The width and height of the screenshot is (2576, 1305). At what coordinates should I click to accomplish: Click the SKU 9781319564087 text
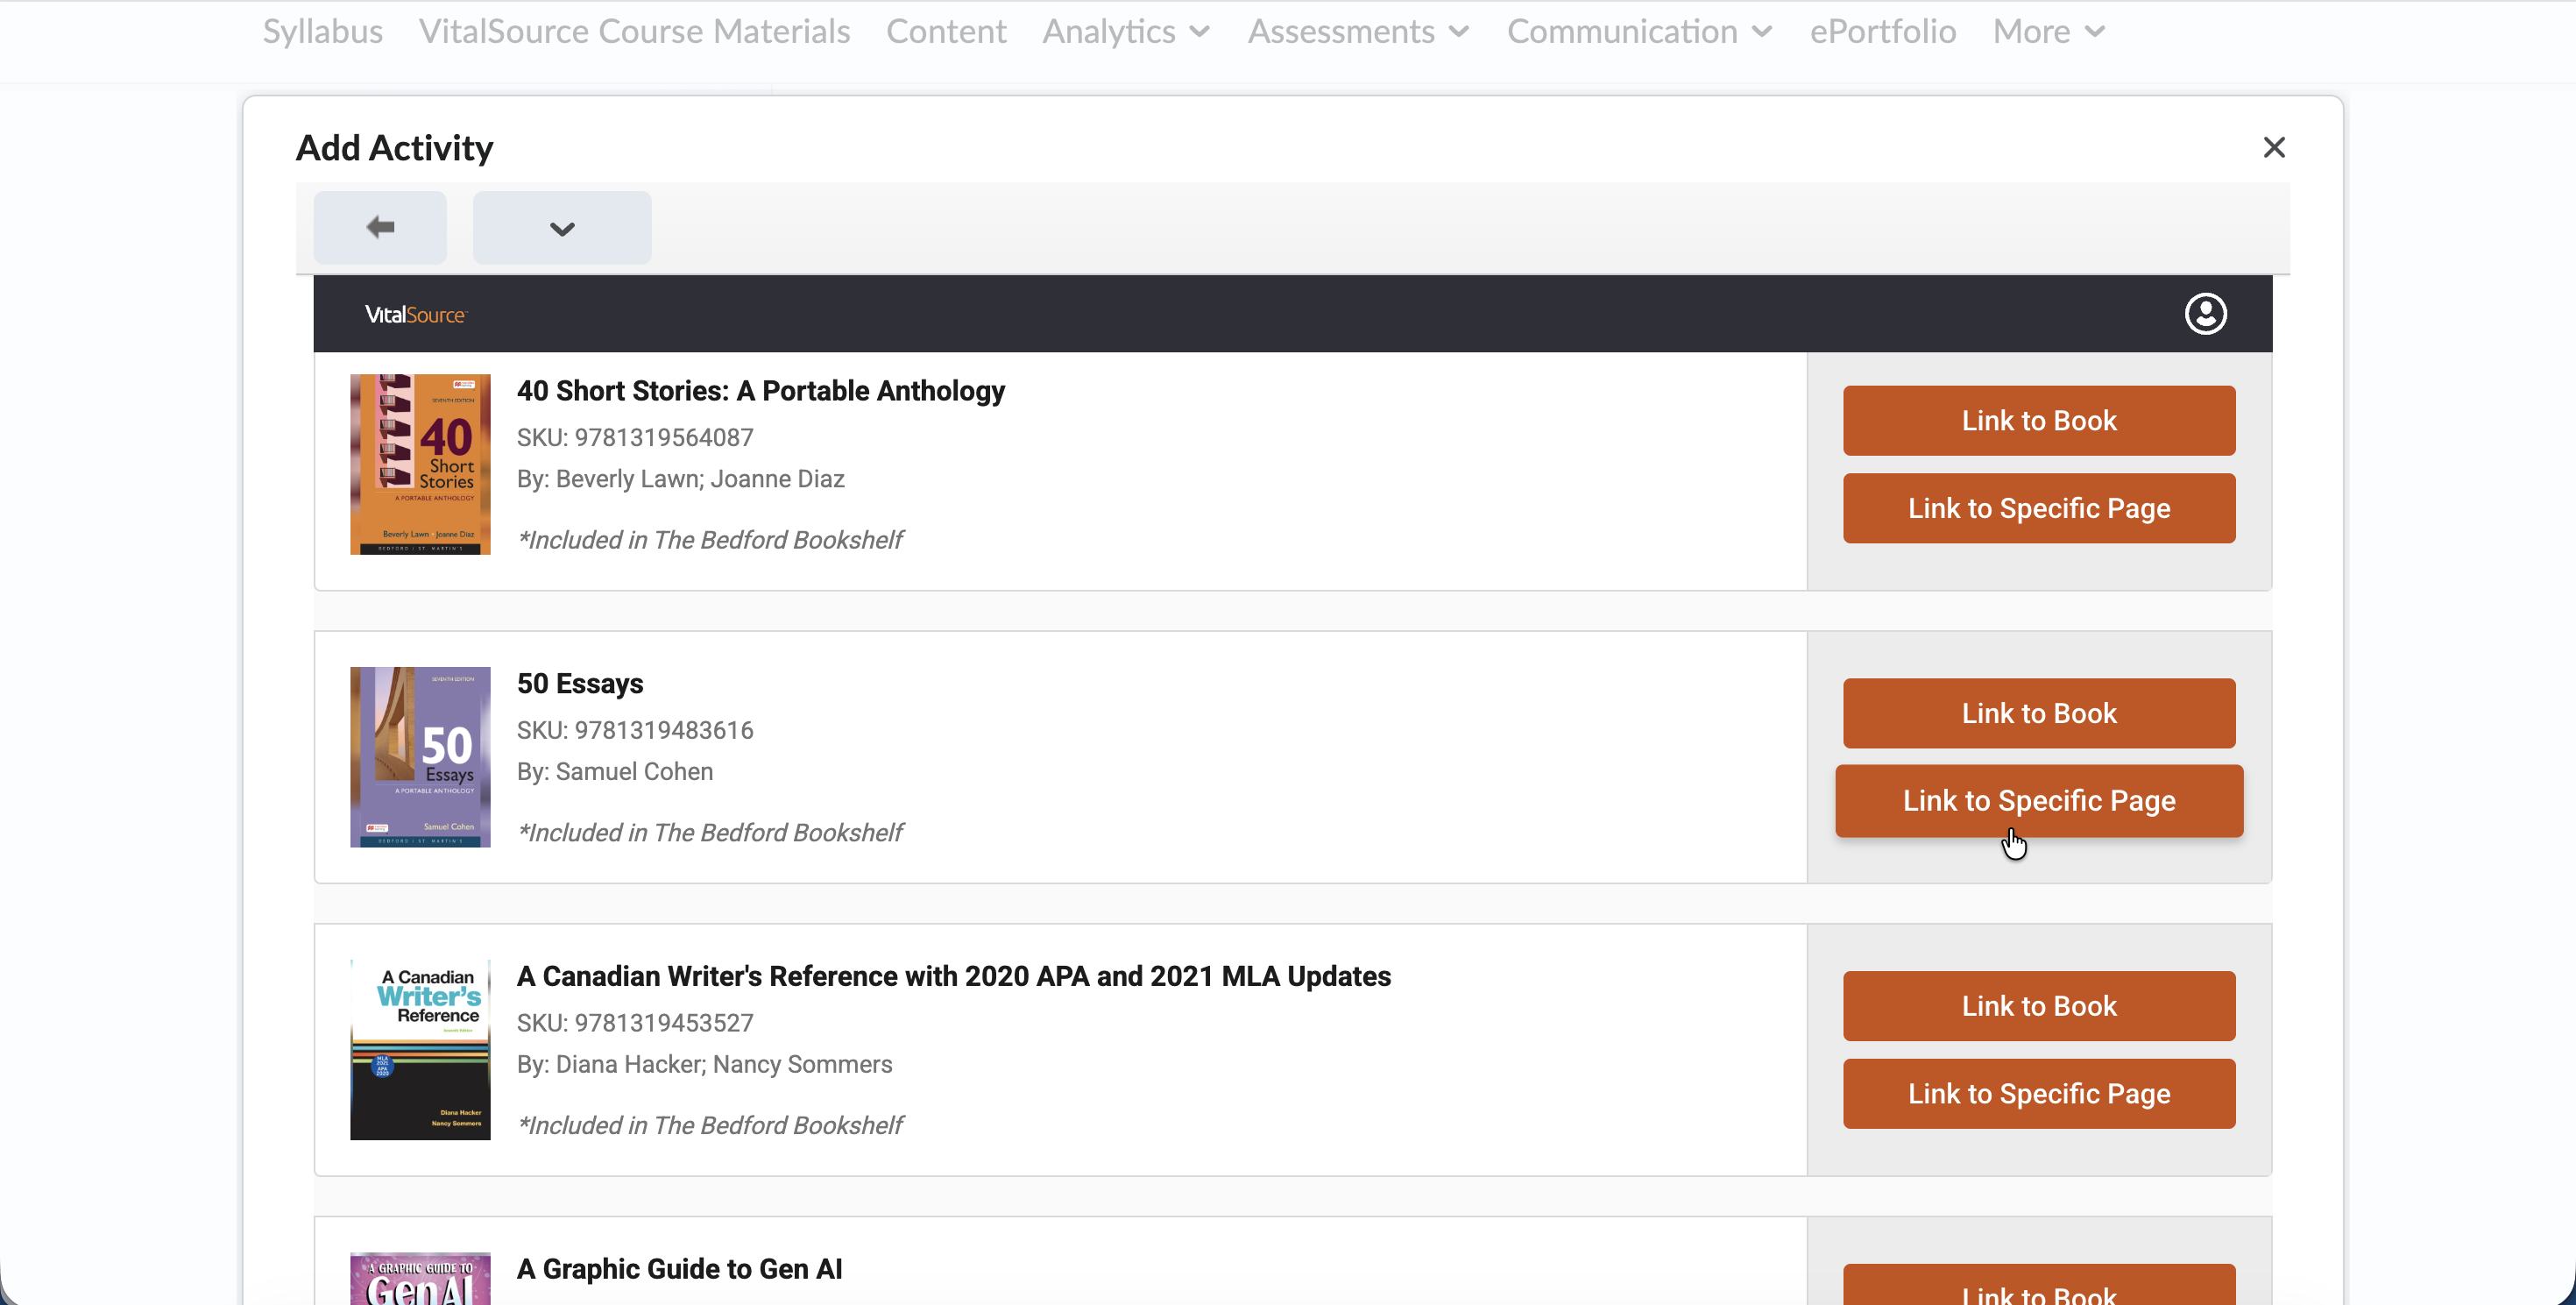[x=635, y=438]
